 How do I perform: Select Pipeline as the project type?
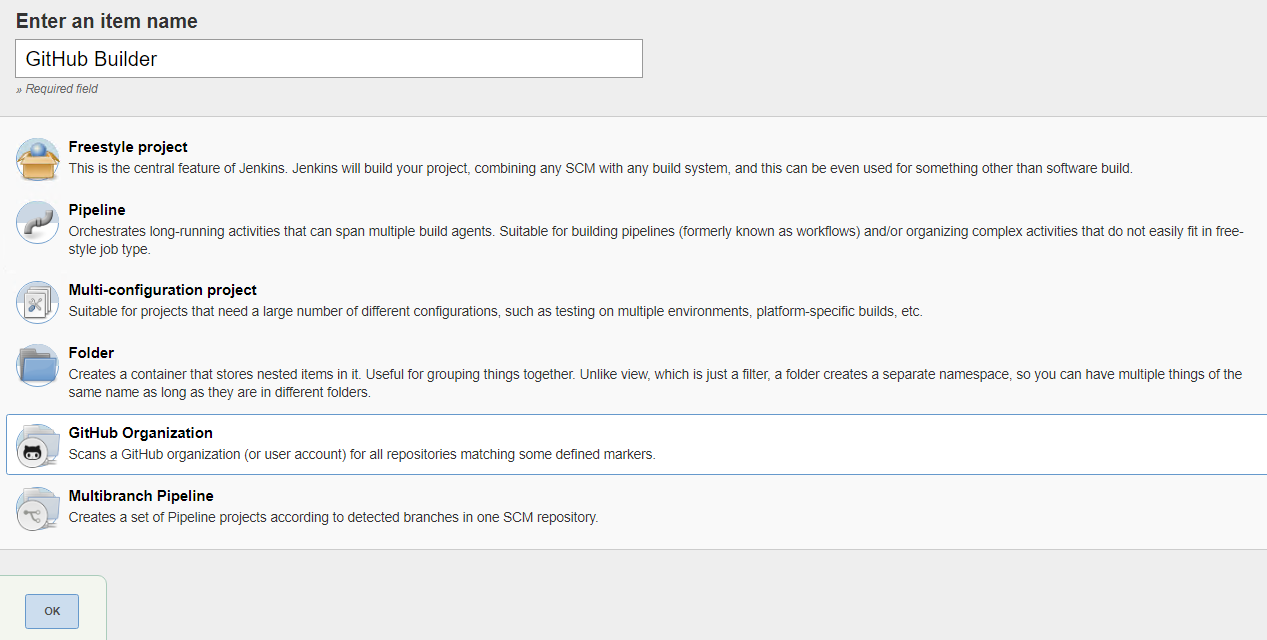[96, 210]
